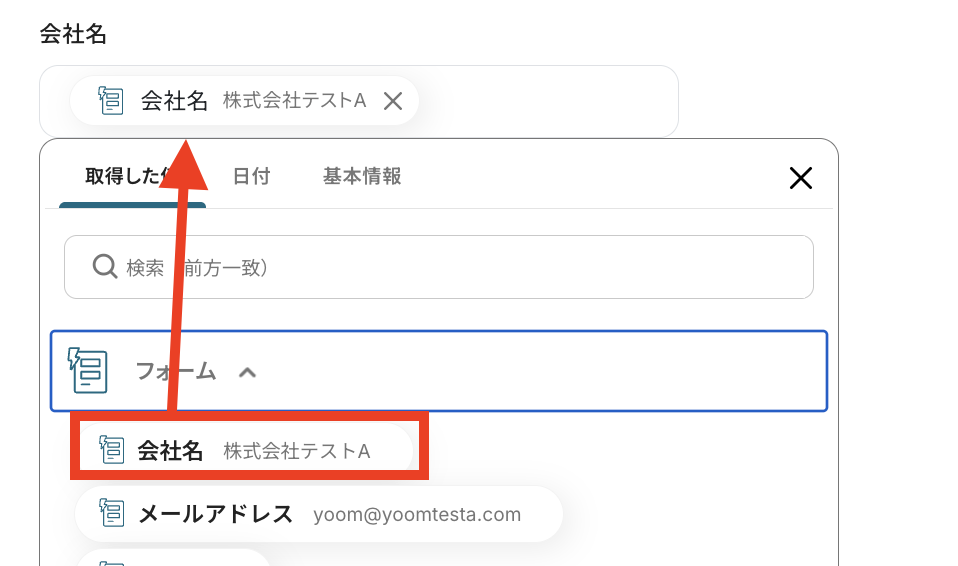
Task: Close the value picker panel
Action: pyautogui.click(x=800, y=178)
